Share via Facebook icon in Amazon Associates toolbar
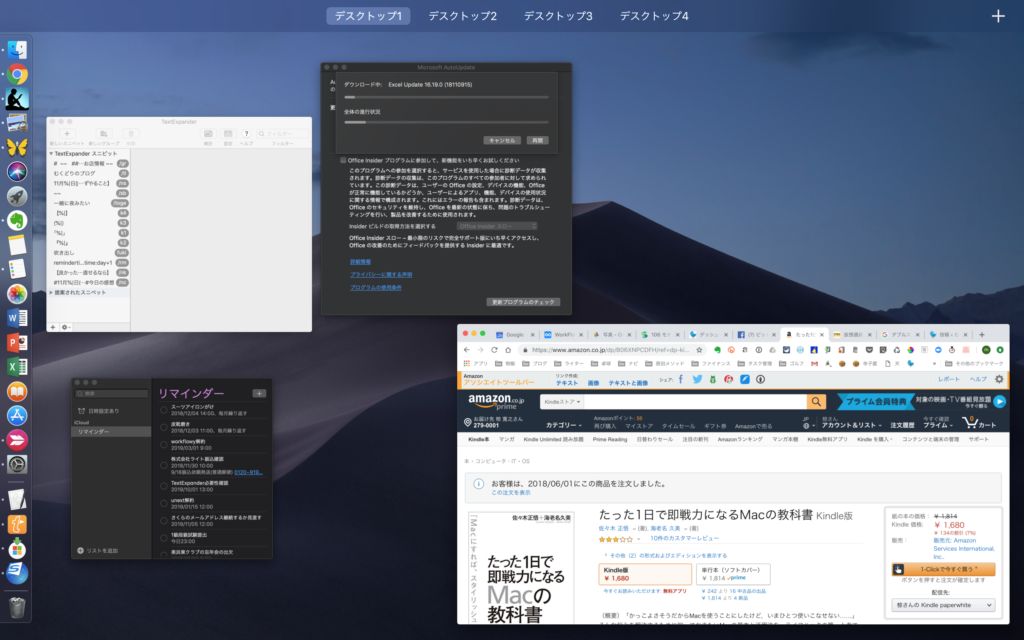The width and height of the screenshot is (1024, 640). point(680,379)
